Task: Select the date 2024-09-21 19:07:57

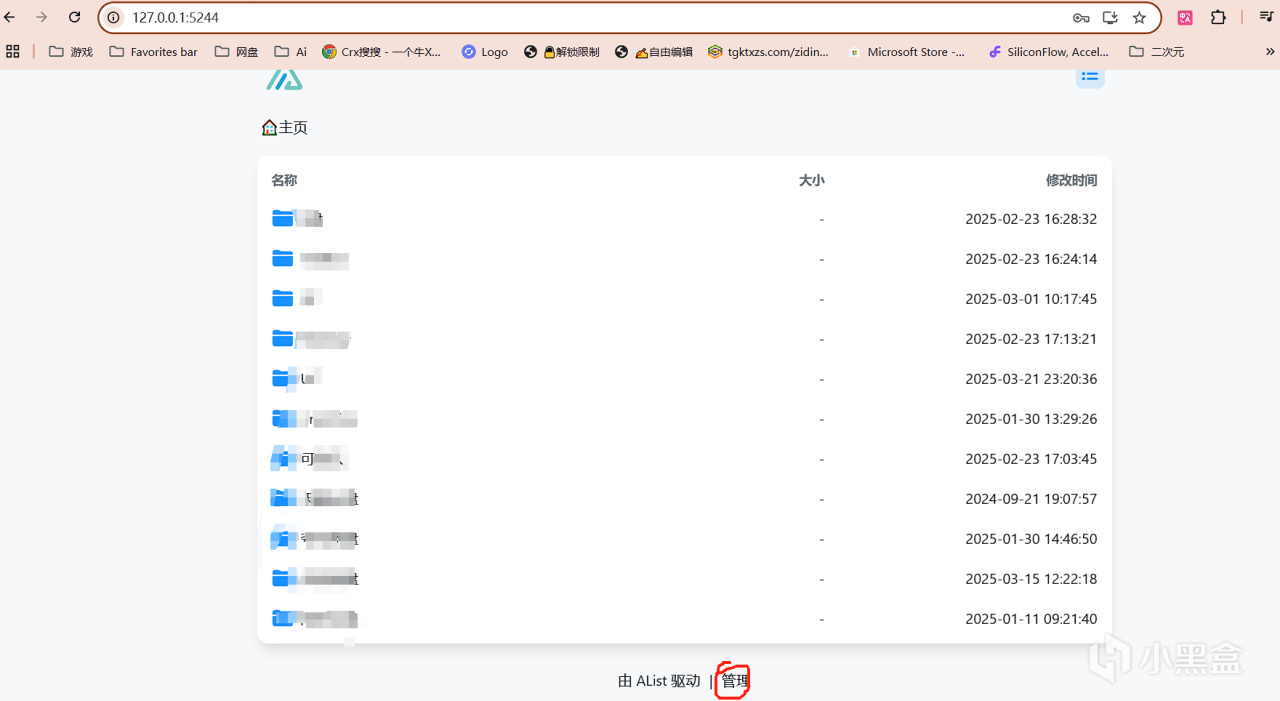Action: [1031, 499]
